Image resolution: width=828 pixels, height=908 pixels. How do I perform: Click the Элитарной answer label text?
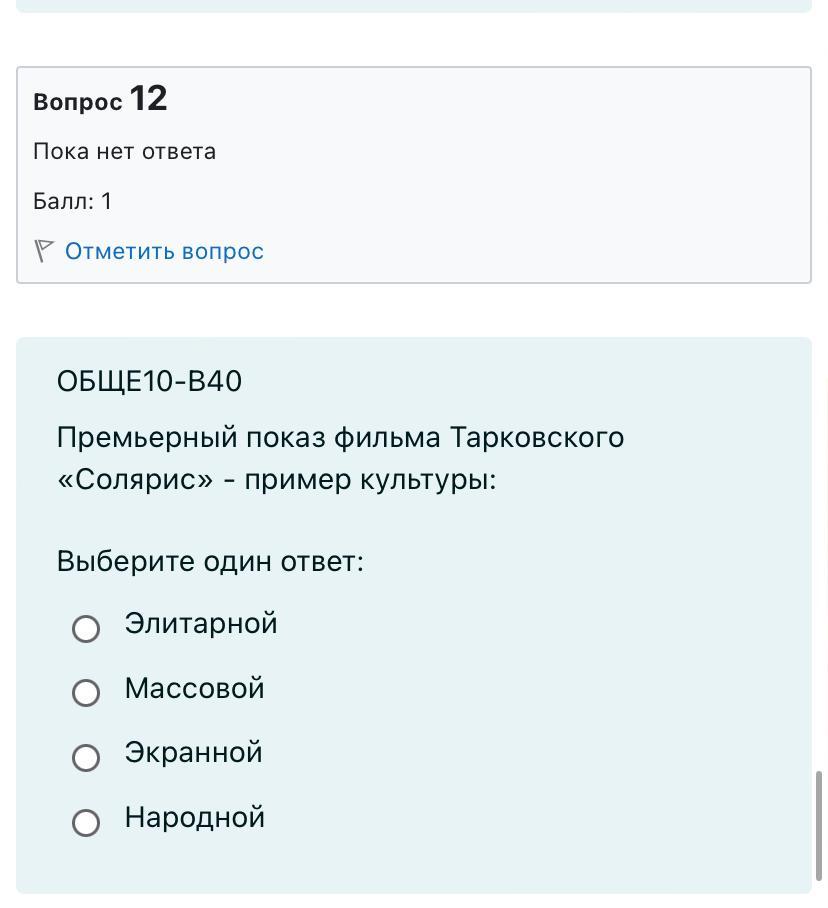[201, 624]
